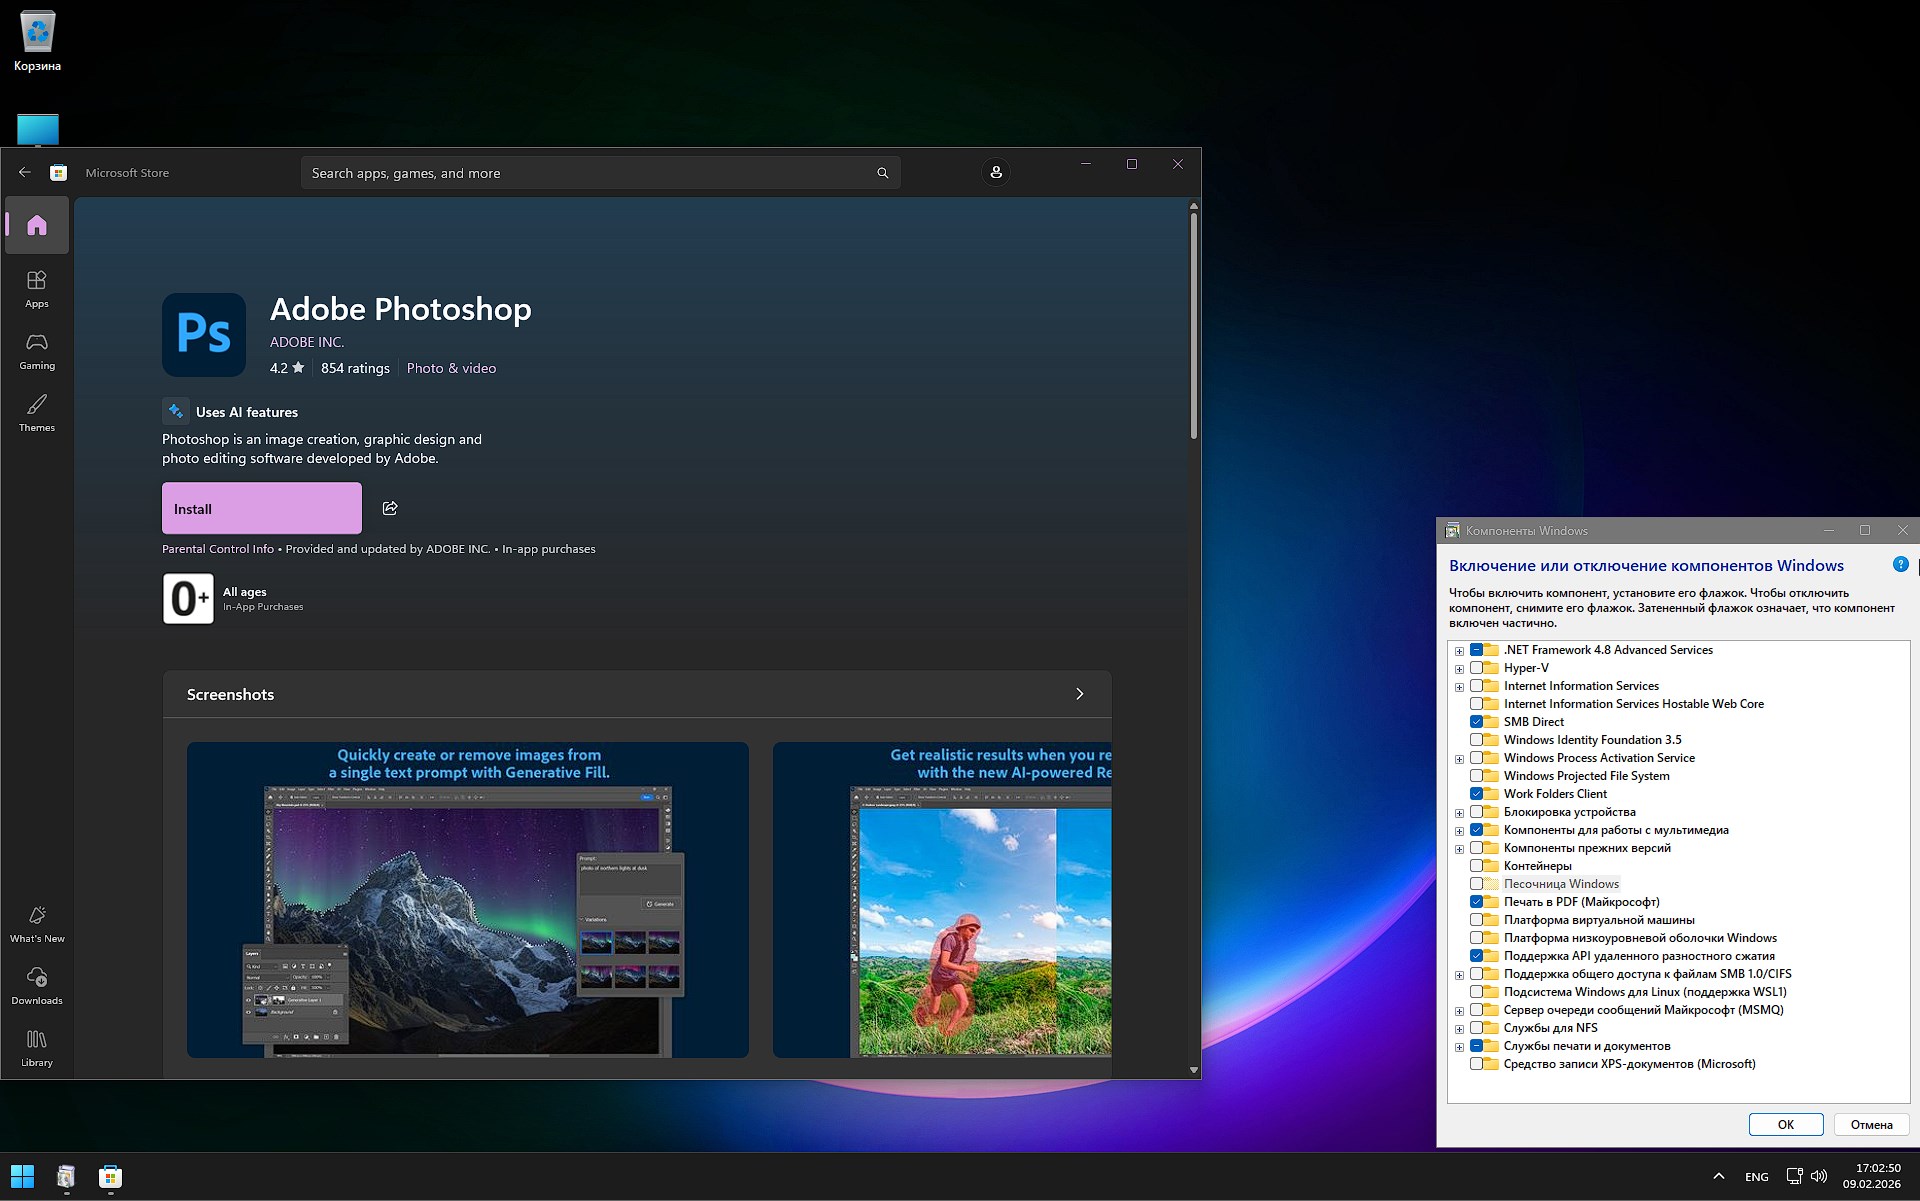The height and width of the screenshot is (1201, 1920).
Task: Open the Downloads section in the sidebar
Action: click(x=36, y=985)
